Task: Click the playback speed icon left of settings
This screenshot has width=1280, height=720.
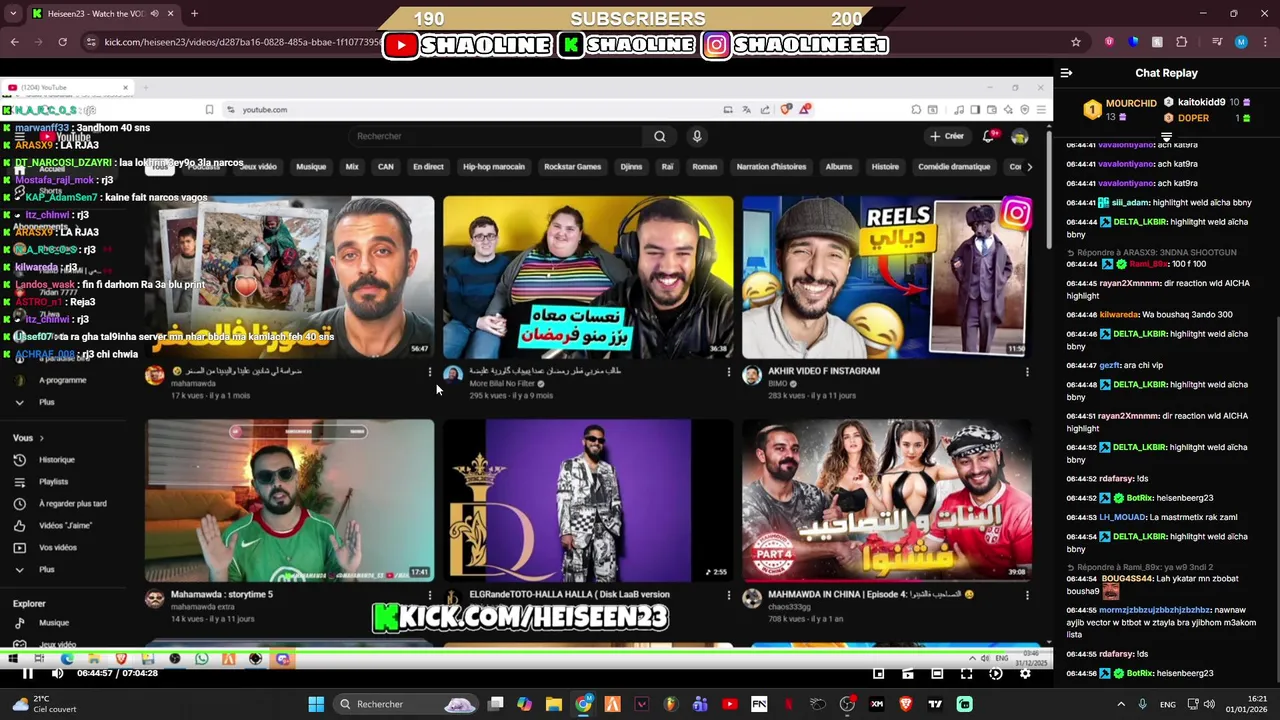Action: click(995, 673)
